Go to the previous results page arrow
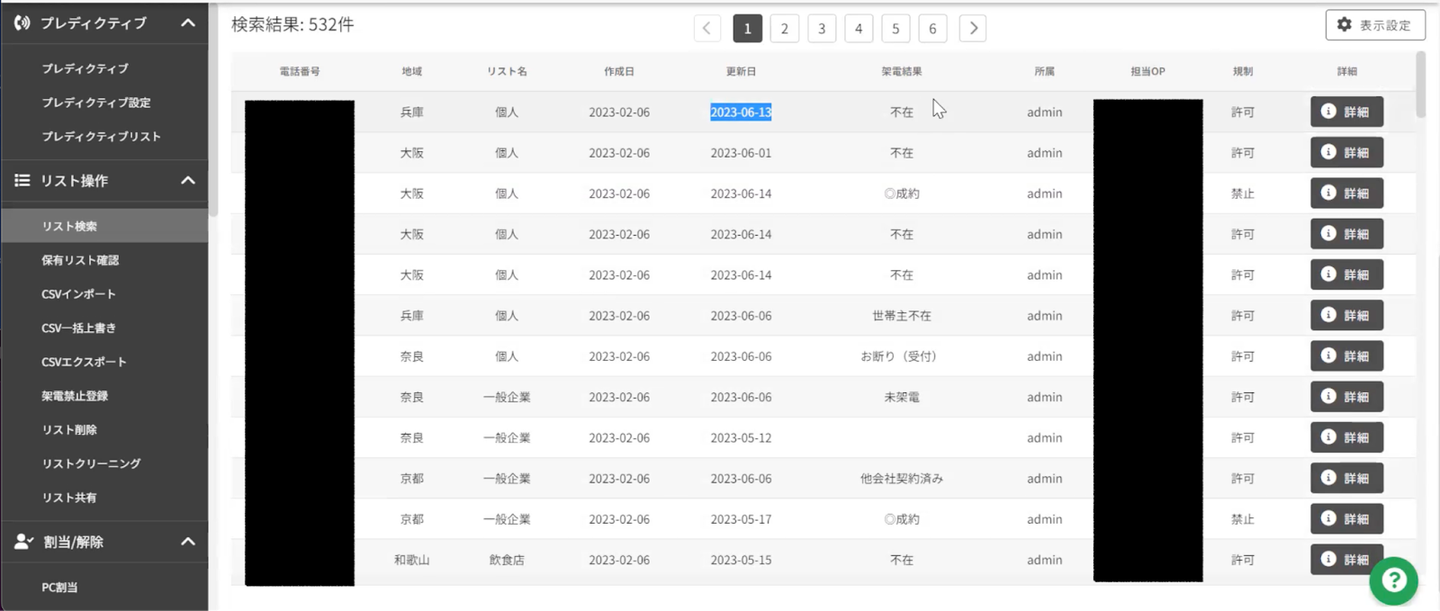The image size is (1440, 611). [x=707, y=29]
